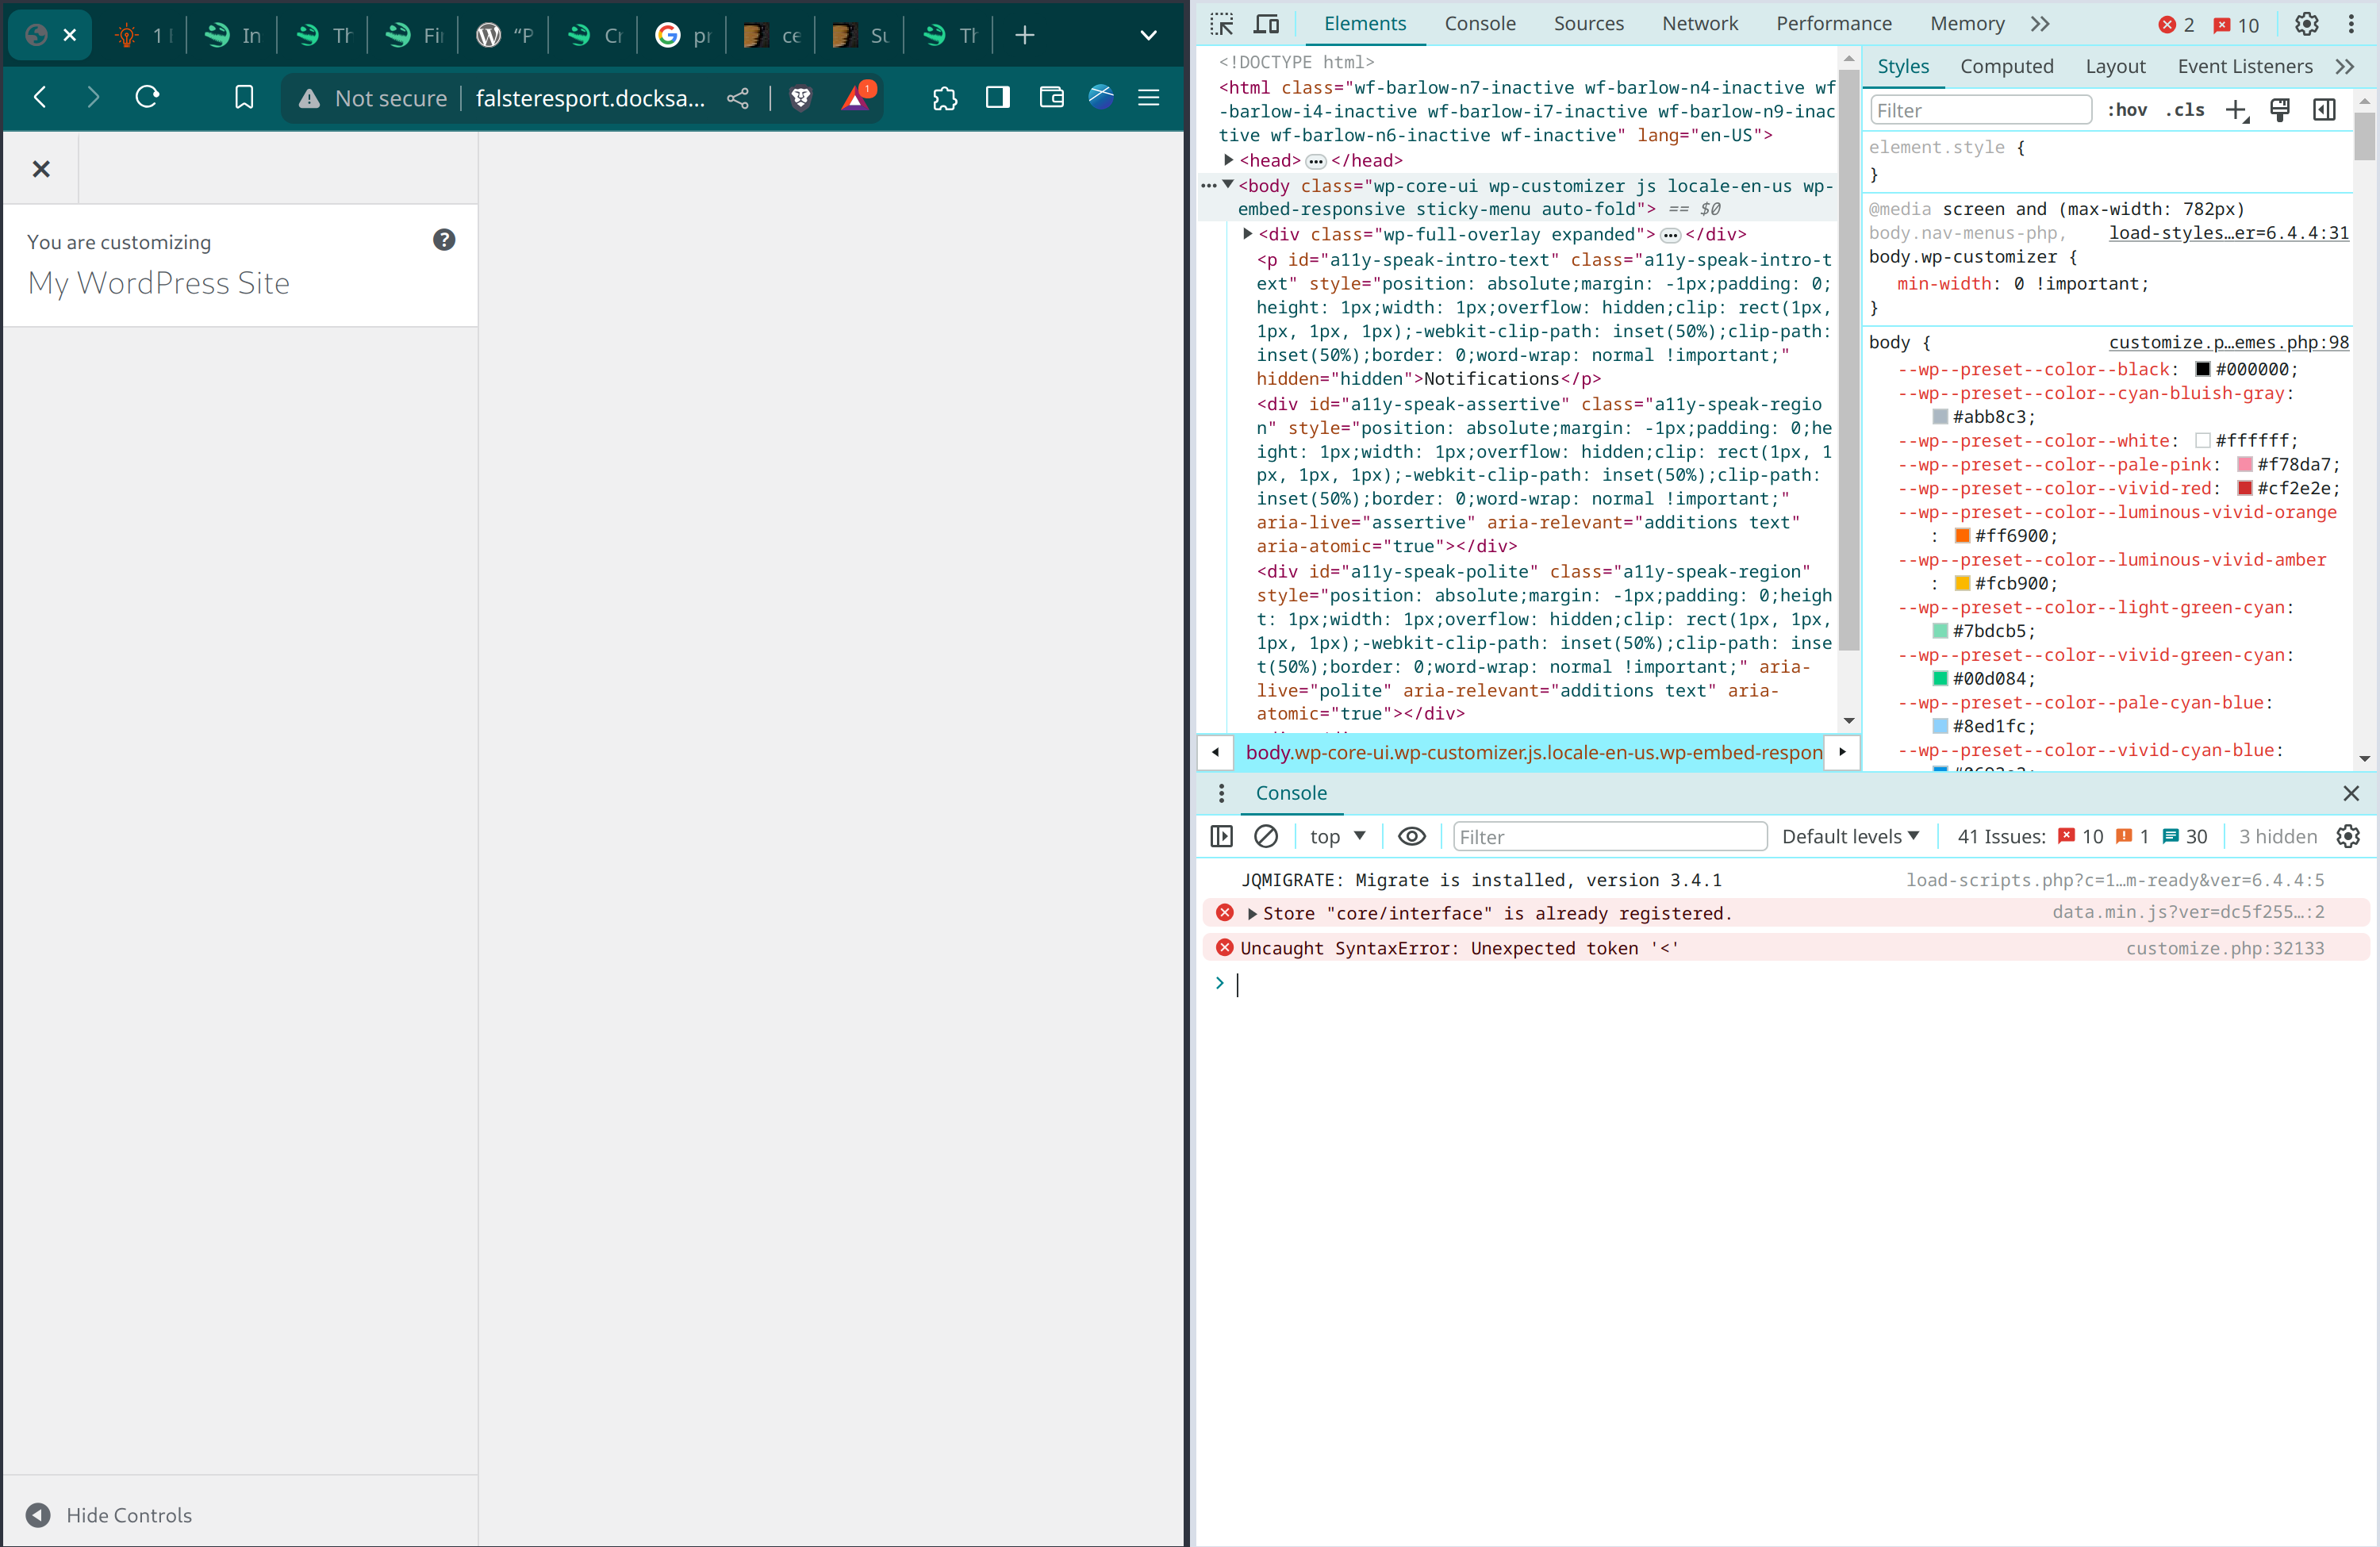Expand the wp-full-overlay div node
2380x1547 pixels.
(x=1247, y=234)
